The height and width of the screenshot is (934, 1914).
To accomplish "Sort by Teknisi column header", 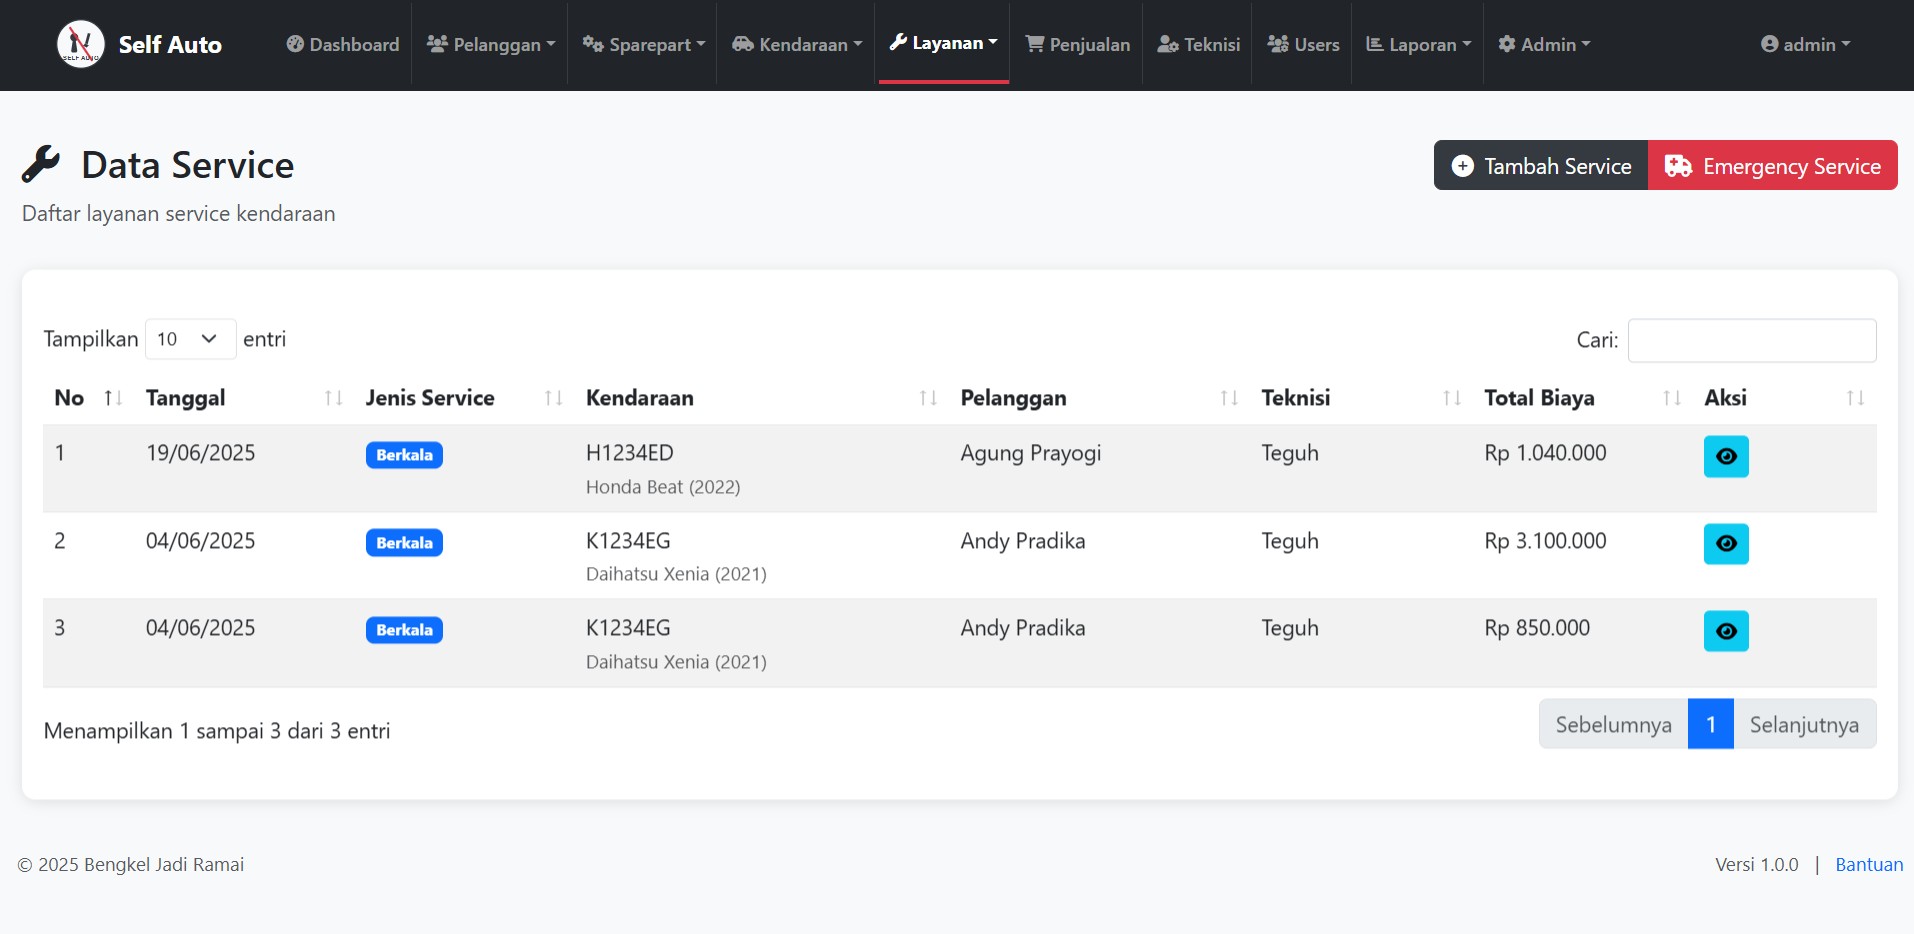I will (1361, 398).
